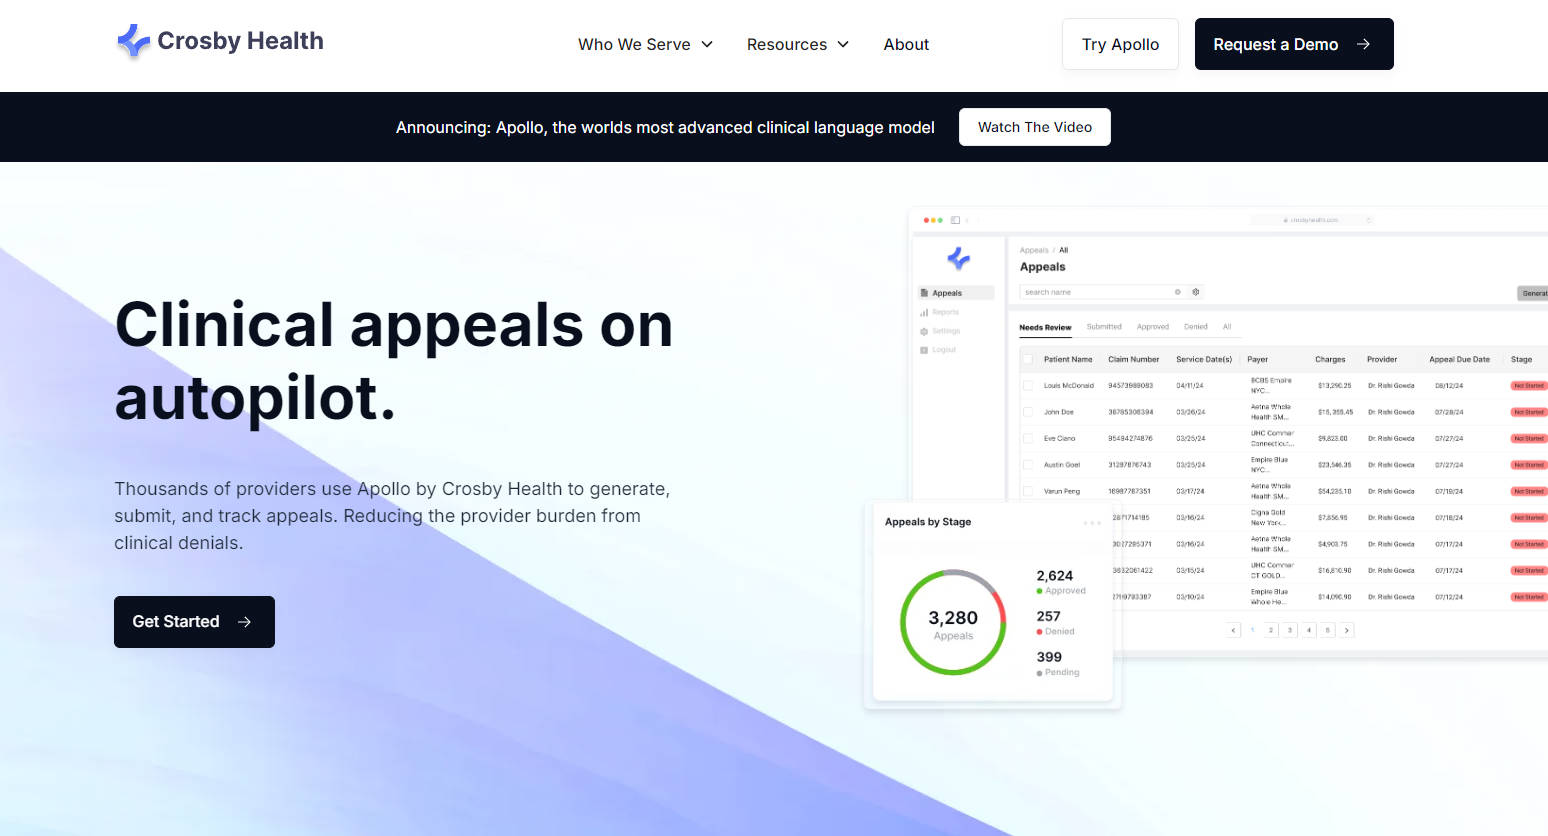
Task: Check the John Doe row checkbox
Action: (x=1028, y=412)
